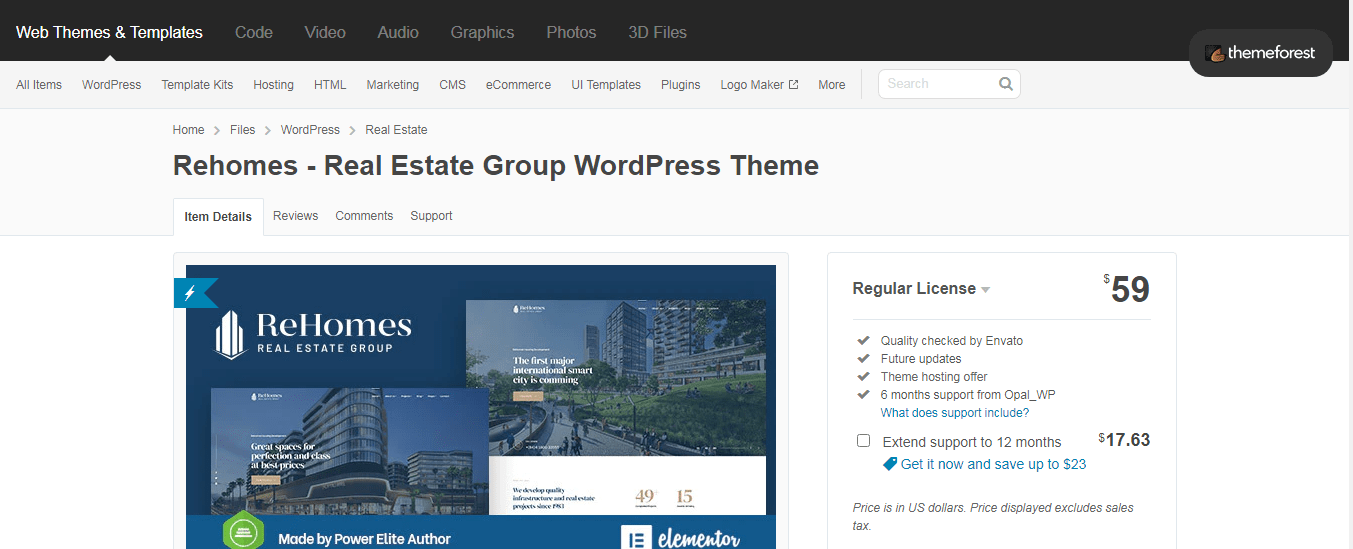Open HTML category
Image resolution: width=1353 pixels, height=549 pixels.
pyautogui.click(x=330, y=85)
